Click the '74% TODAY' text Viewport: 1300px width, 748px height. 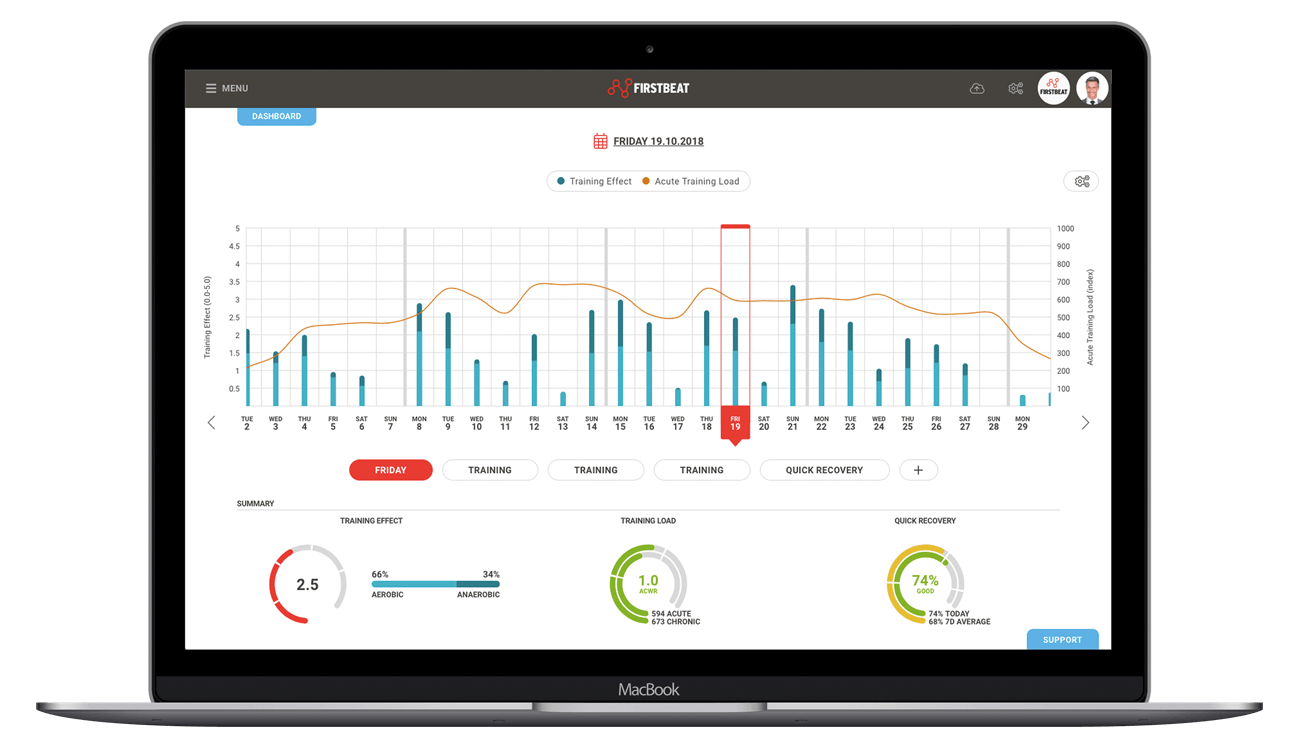tap(950, 614)
